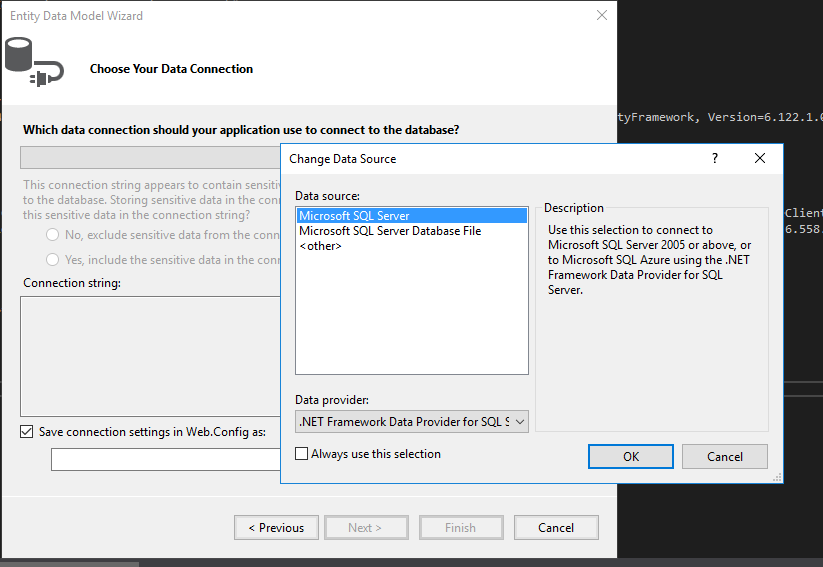Viewport: 823px width, 567px height.
Task: Close the Entity Data Model Wizard window
Action: click(602, 15)
